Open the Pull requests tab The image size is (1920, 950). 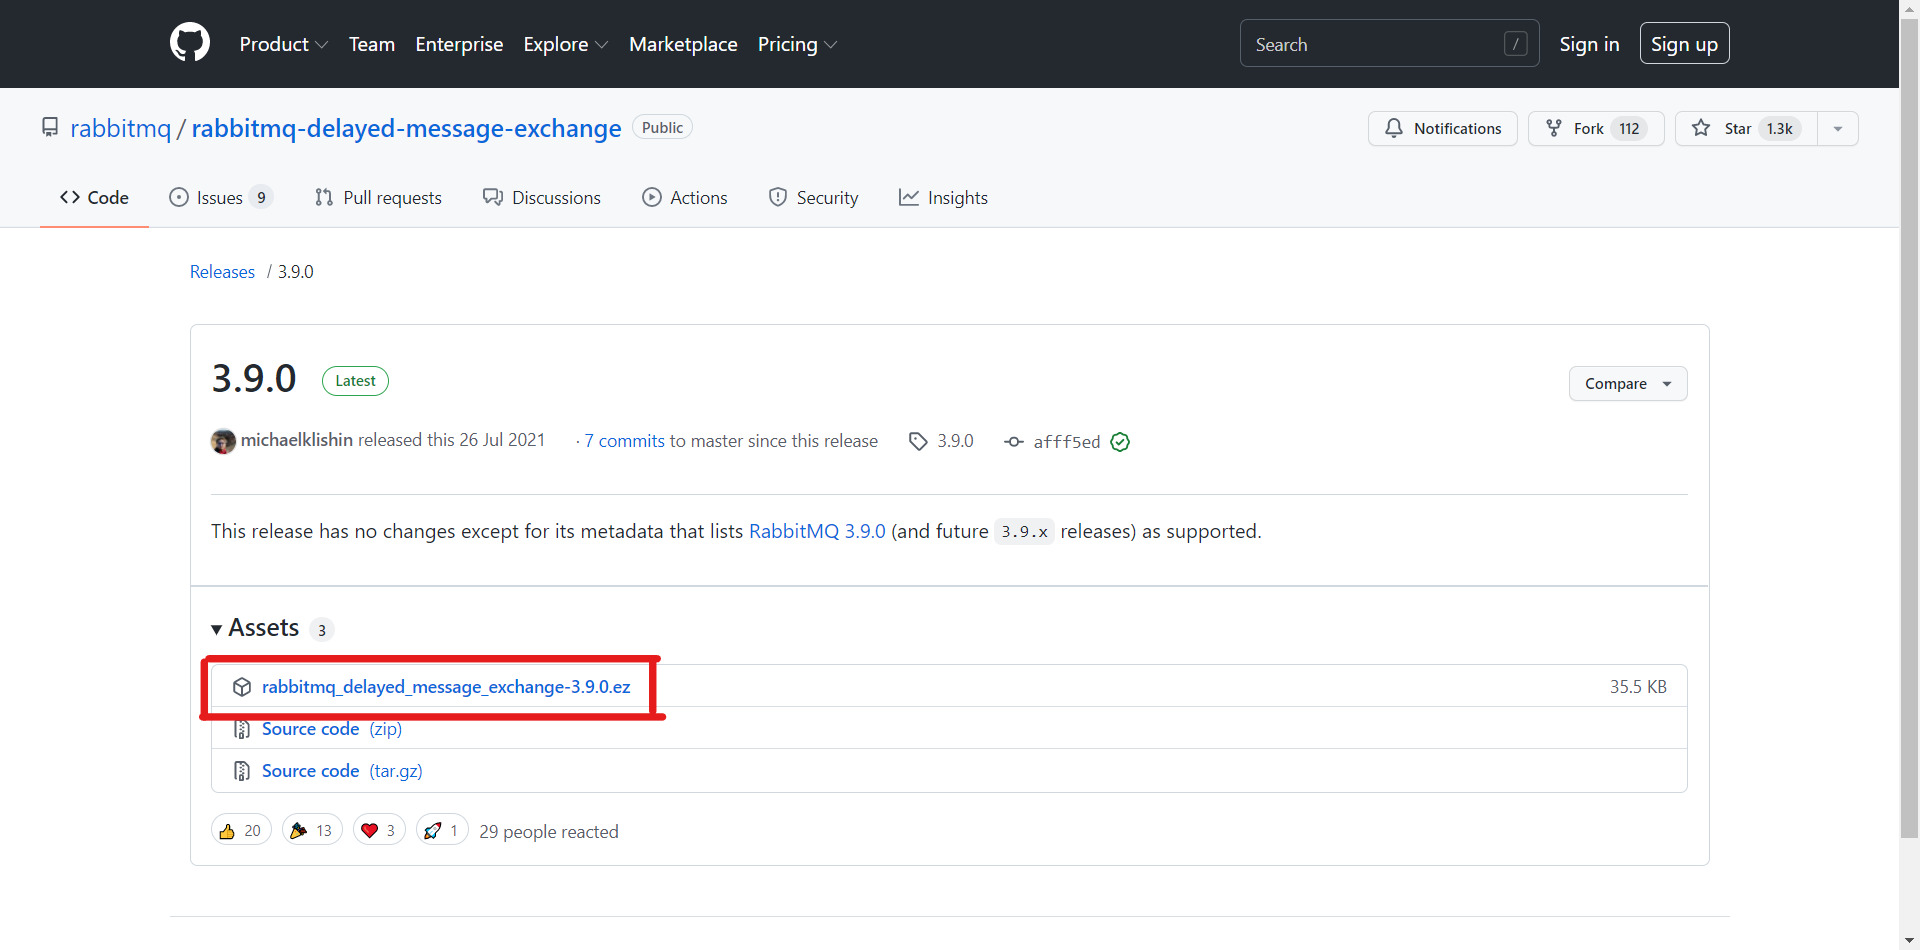click(378, 198)
